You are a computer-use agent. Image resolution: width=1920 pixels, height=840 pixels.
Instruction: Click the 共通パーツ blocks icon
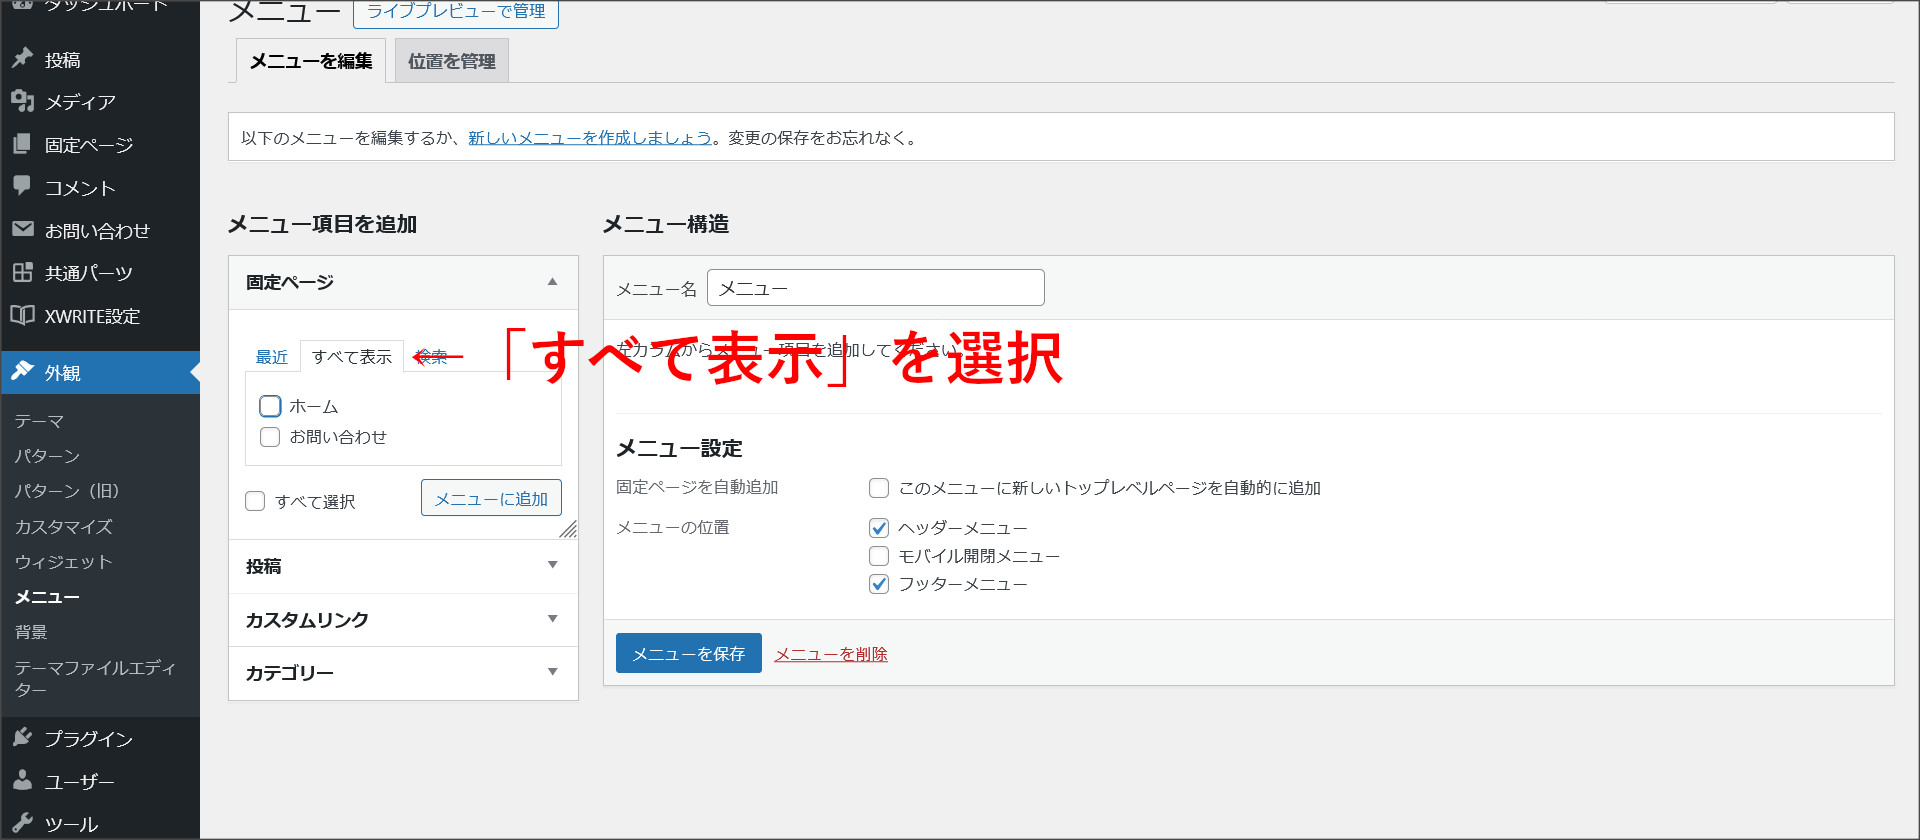point(22,272)
